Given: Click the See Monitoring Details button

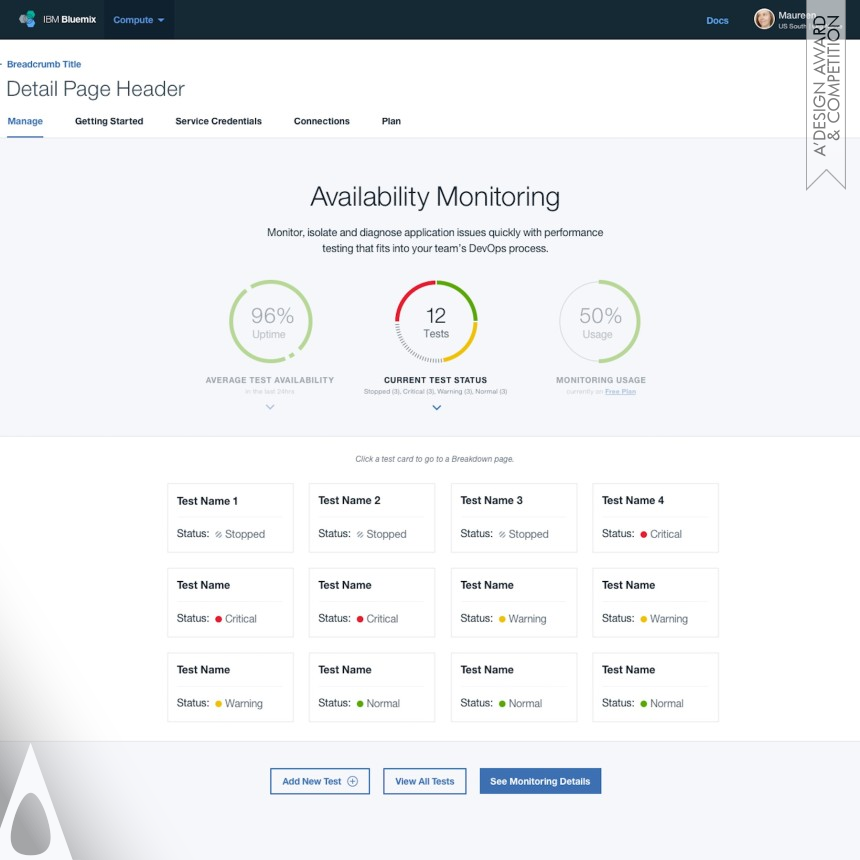Looking at the screenshot, I should (x=540, y=781).
